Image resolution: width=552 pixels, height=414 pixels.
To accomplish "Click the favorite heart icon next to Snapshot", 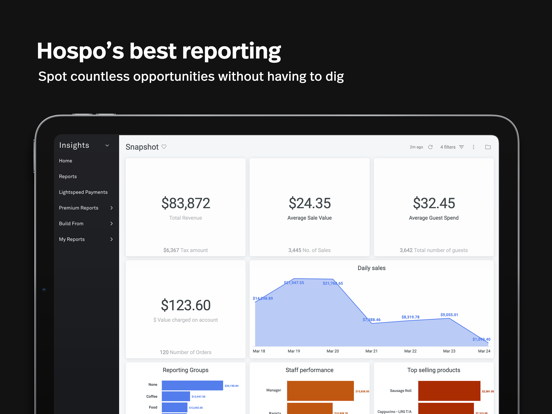I will [164, 147].
